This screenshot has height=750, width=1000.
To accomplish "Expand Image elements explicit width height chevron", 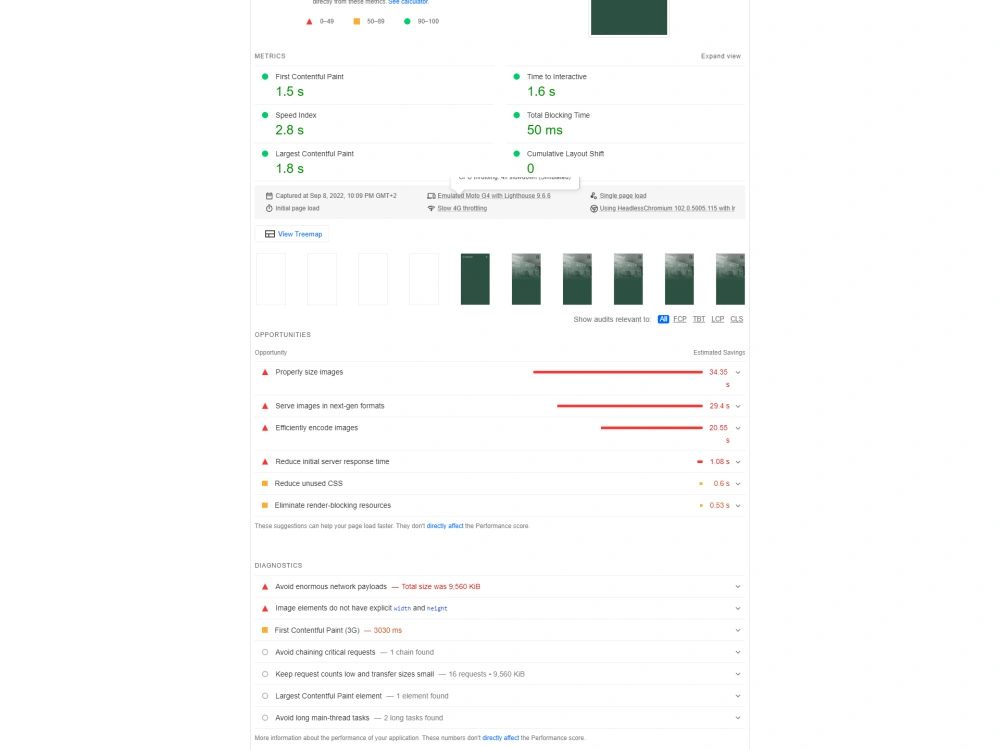I will tap(738, 608).
